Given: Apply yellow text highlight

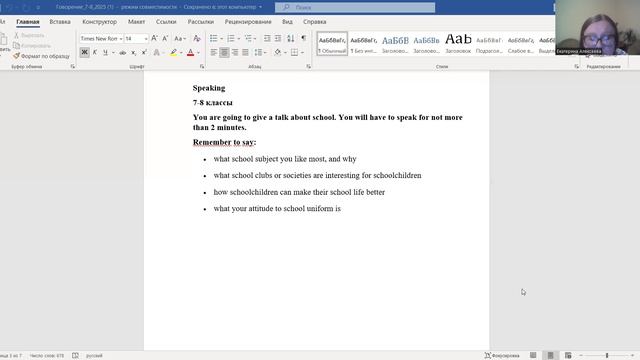Looking at the screenshot, I should pyautogui.click(x=173, y=52).
